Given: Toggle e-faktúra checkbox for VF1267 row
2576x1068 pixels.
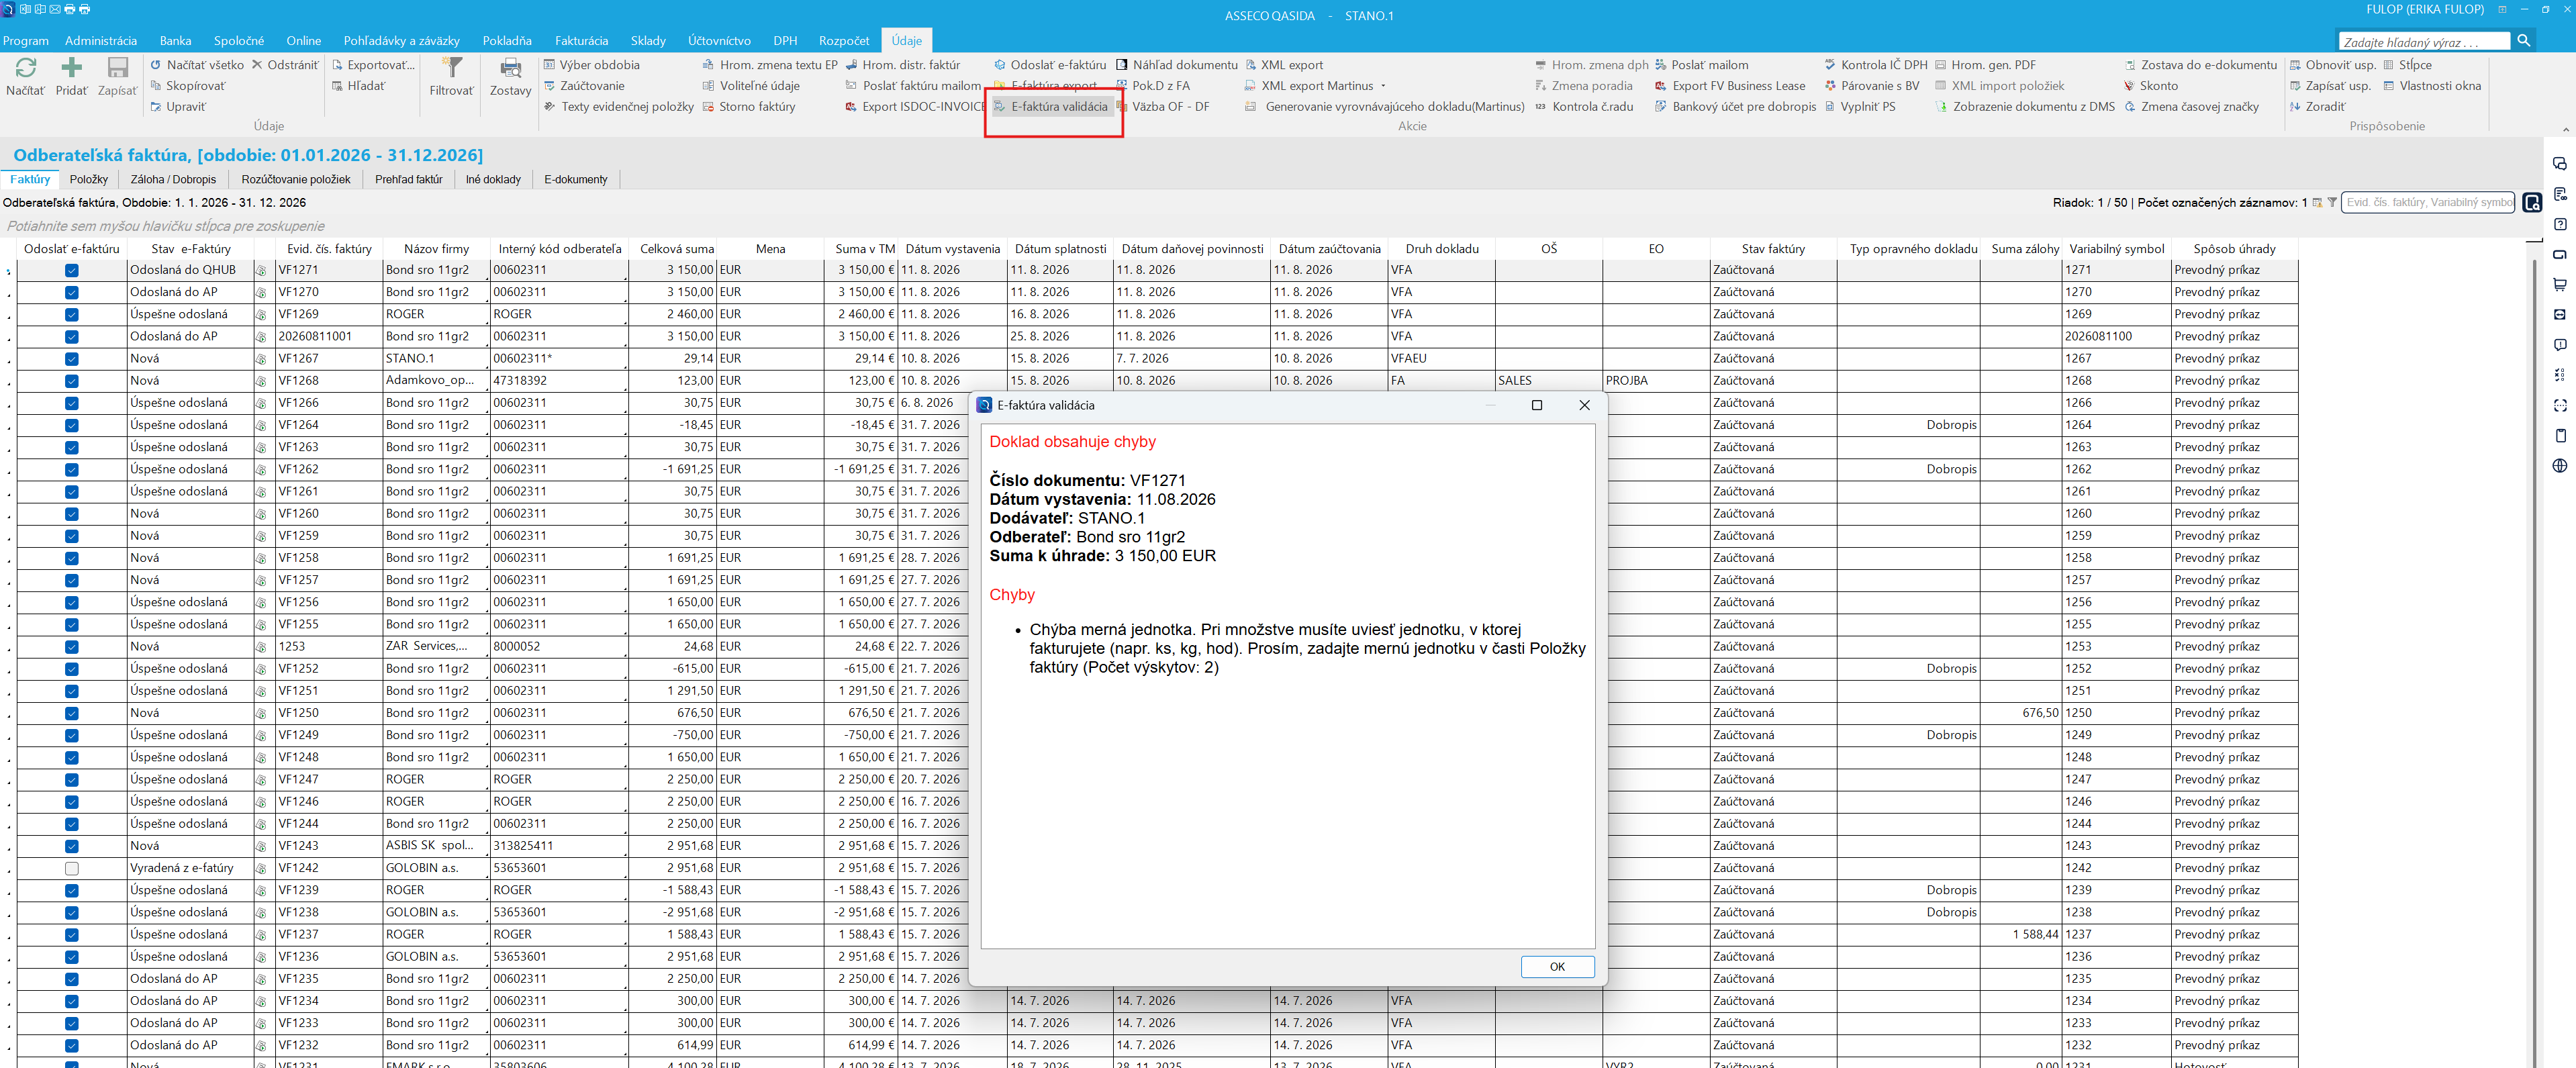Looking at the screenshot, I should click(72, 359).
